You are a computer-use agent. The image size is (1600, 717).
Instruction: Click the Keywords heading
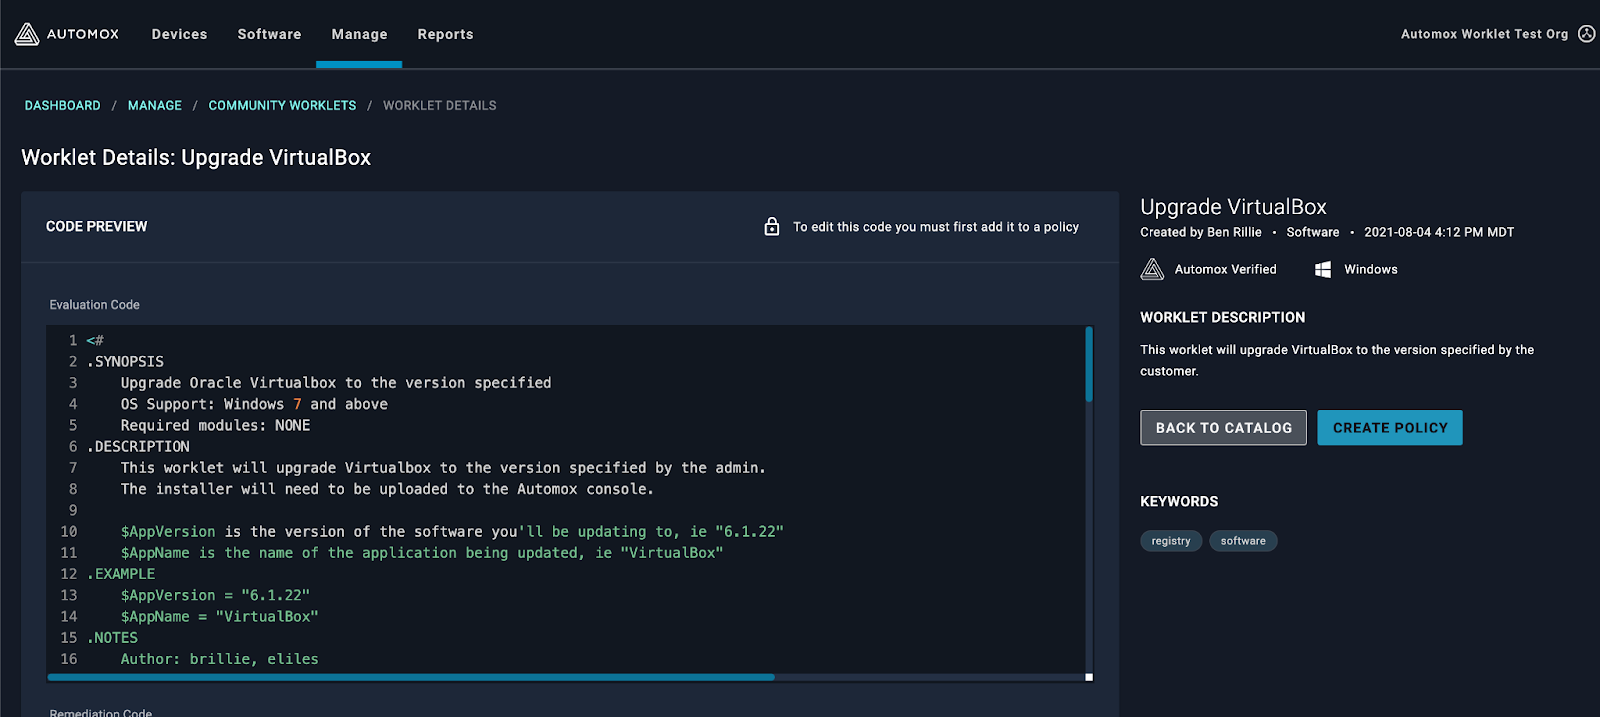coord(1179,502)
